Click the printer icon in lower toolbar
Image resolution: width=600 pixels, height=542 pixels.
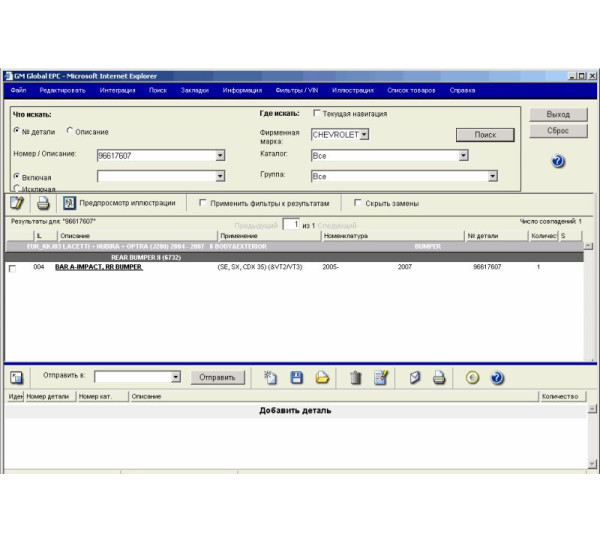438,377
